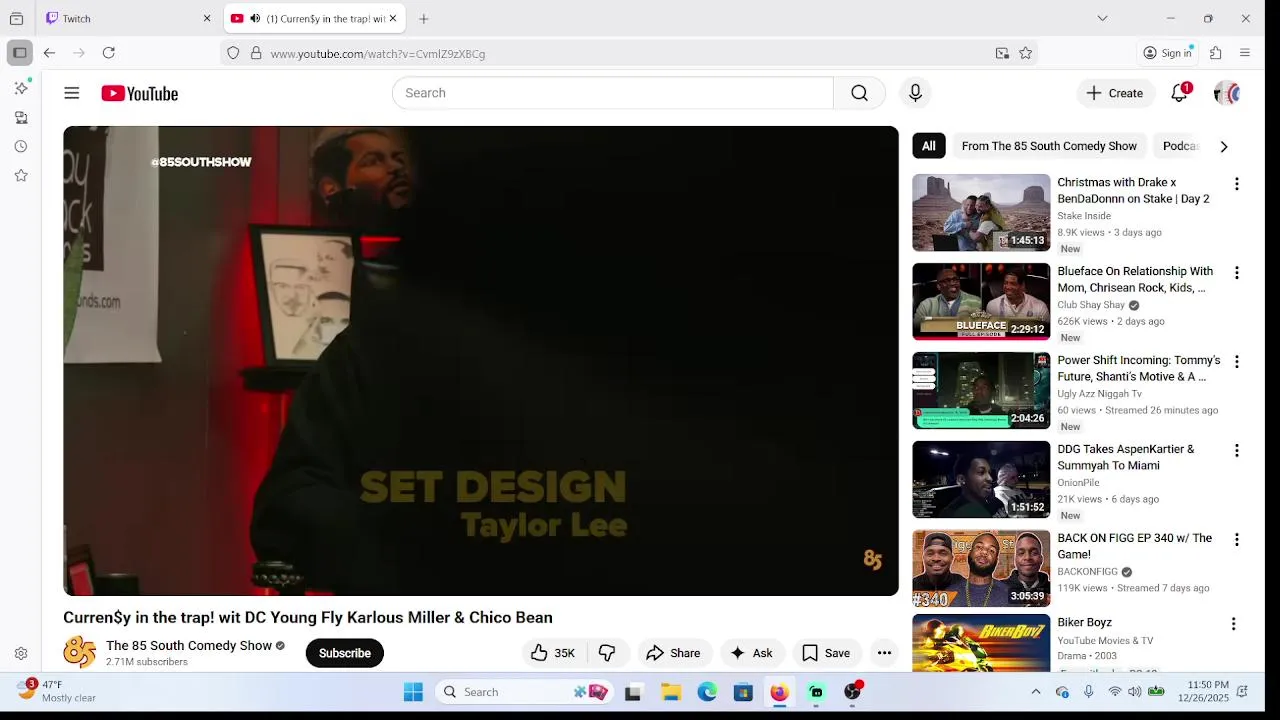Open BACK ON FIGG EP 340 thumbnail
Image resolution: width=1280 pixels, height=720 pixels.
point(981,569)
